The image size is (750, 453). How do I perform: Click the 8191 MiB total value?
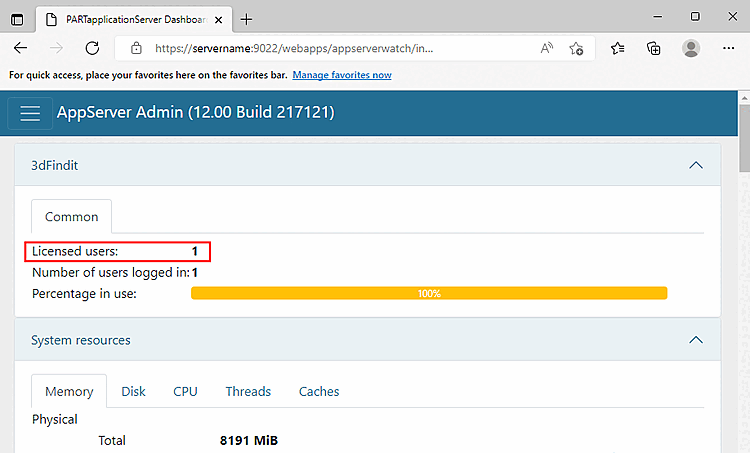coord(249,441)
